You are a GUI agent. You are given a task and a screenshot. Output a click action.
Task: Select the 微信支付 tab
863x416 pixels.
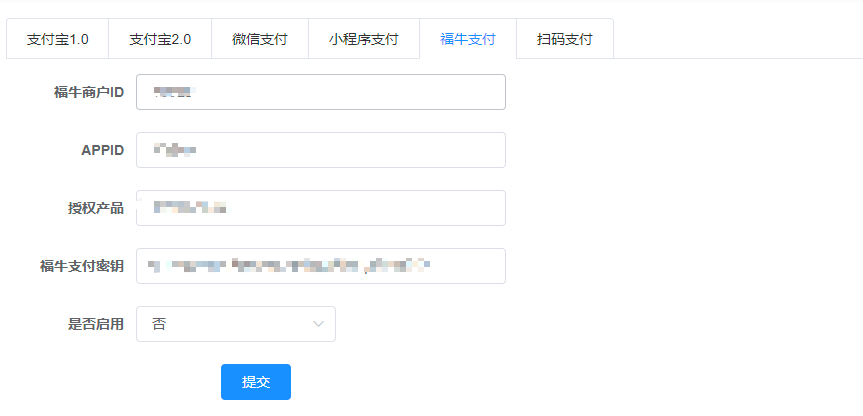coord(260,40)
